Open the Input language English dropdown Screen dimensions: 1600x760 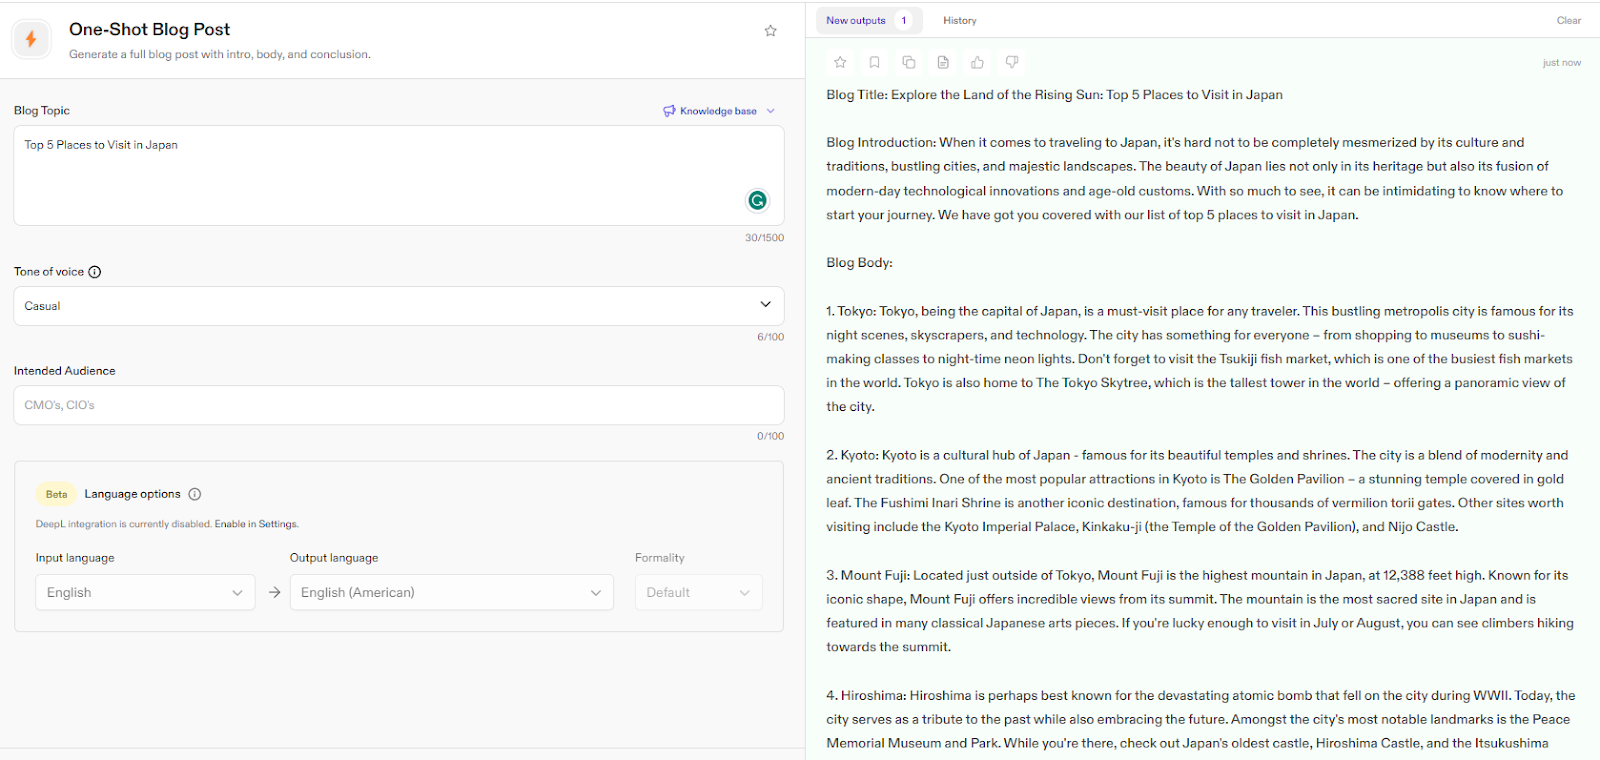(x=145, y=592)
